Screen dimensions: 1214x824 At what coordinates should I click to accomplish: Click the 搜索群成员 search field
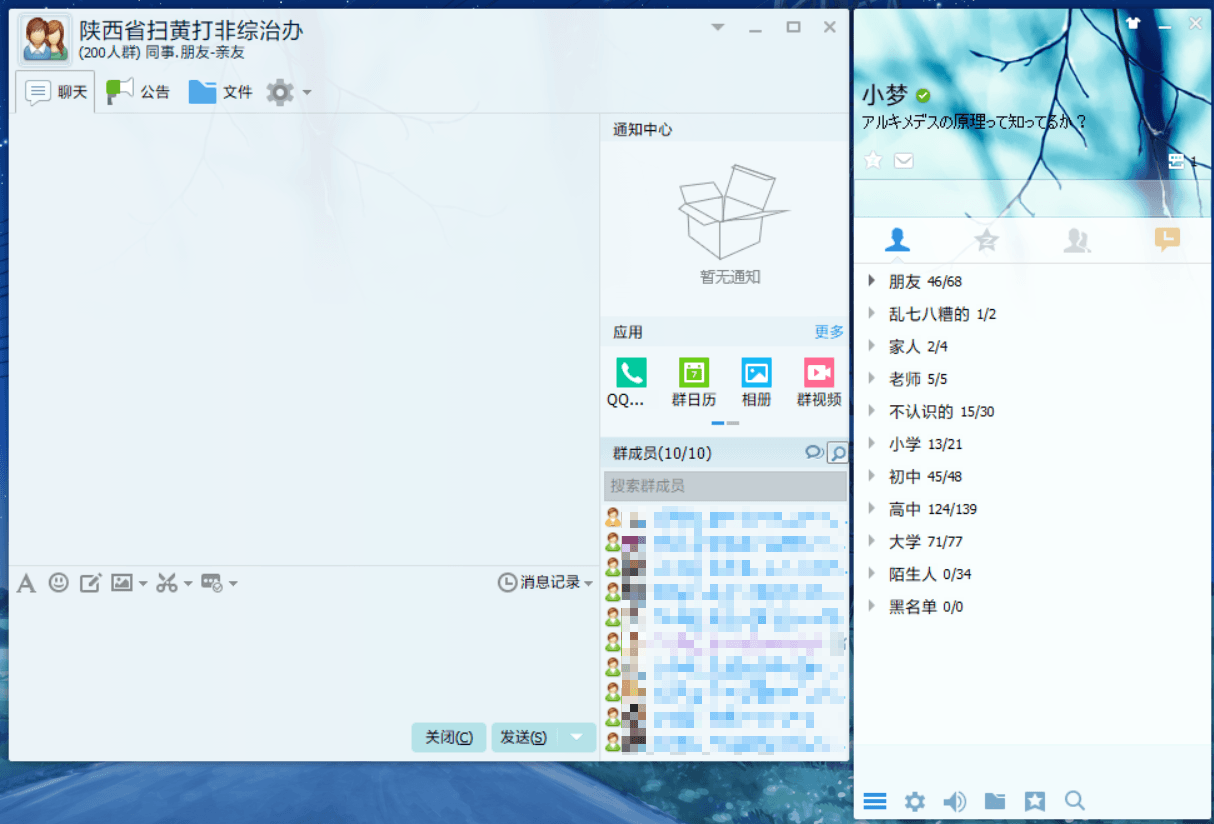tap(724, 486)
